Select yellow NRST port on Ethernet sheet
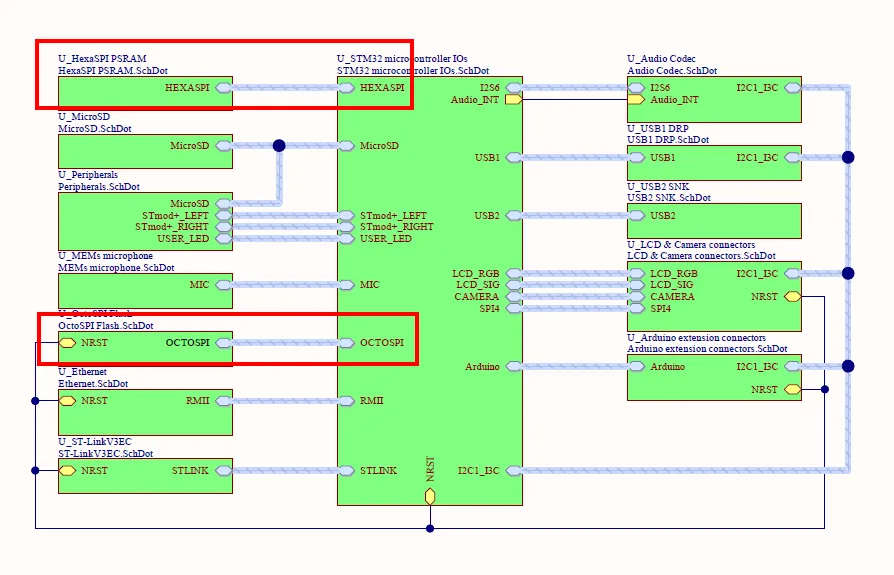894x575 pixels. [x=67, y=401]
